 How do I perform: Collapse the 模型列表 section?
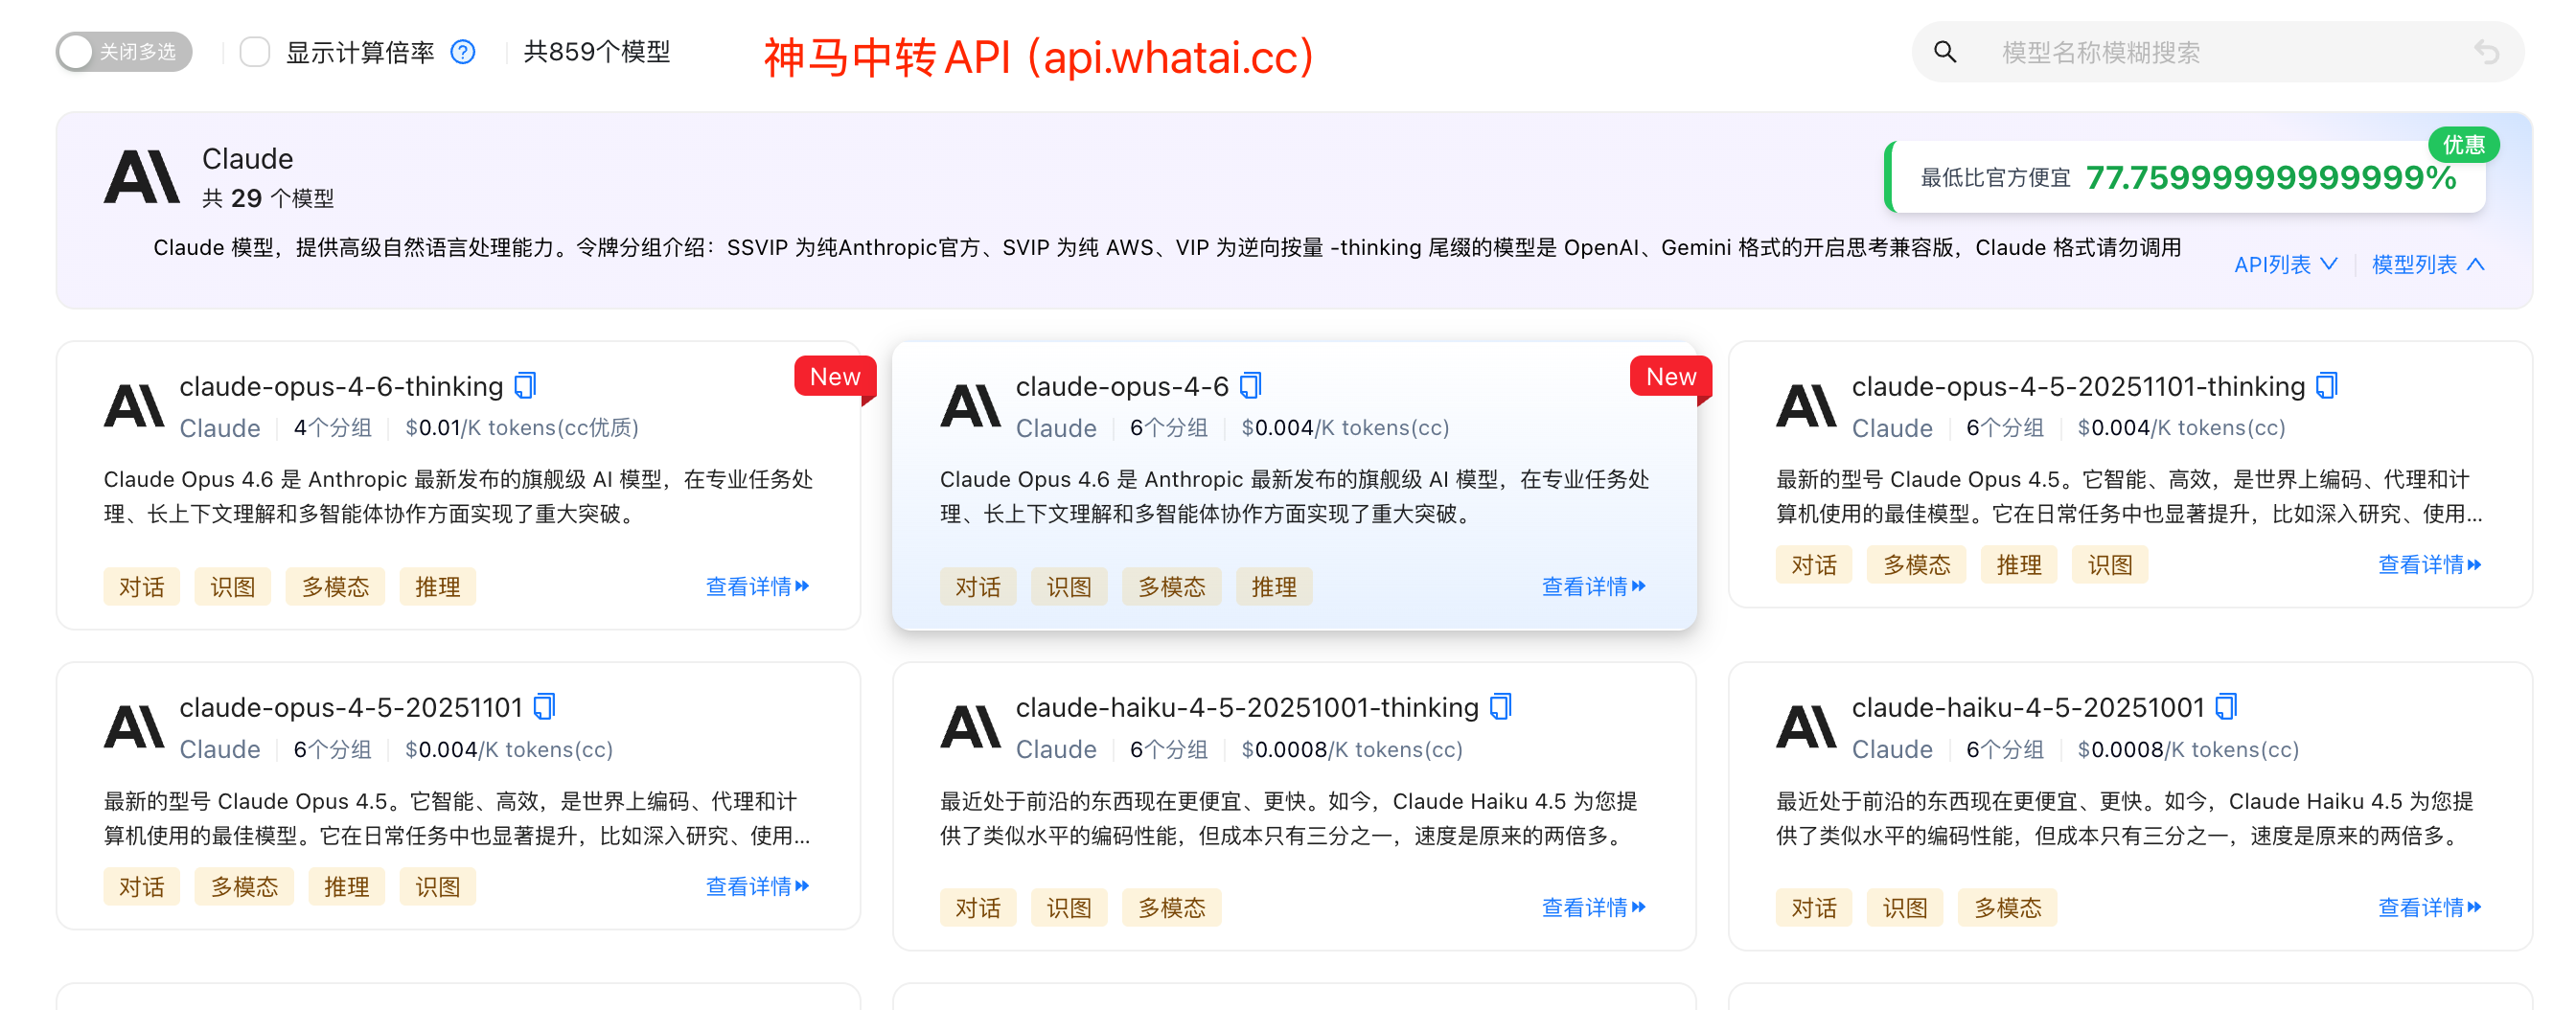point(2428,264)
